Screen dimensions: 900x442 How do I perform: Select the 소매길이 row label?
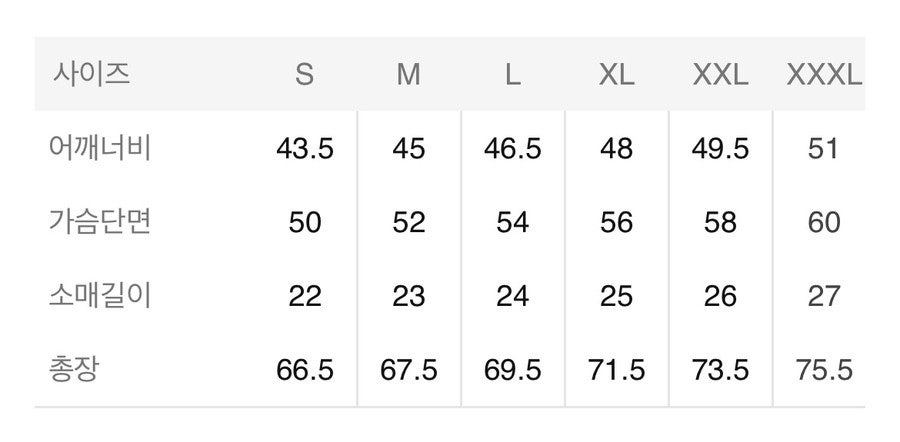click(100, 296)
